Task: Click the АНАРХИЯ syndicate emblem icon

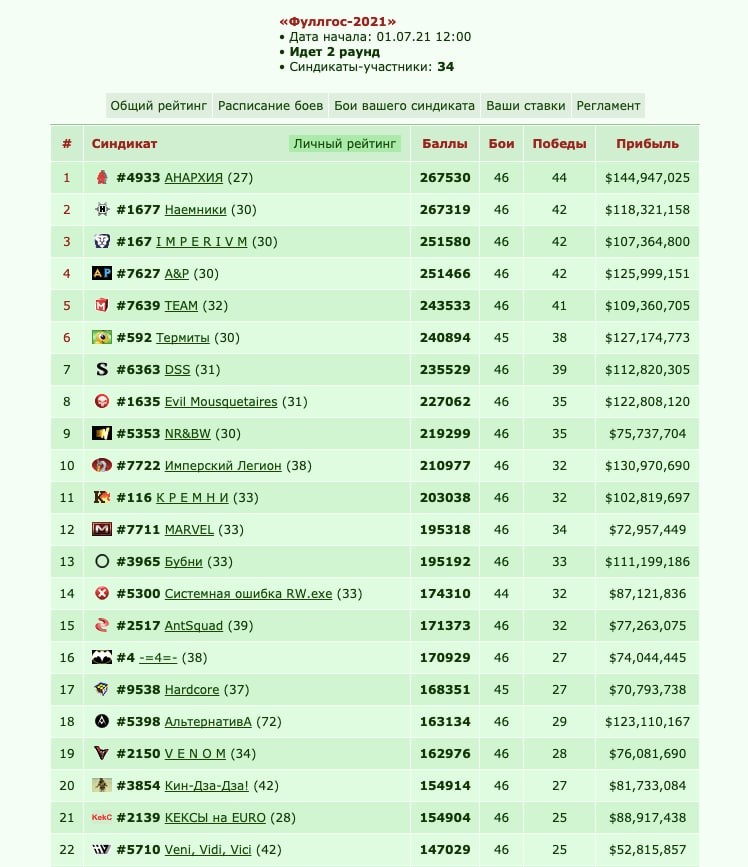Action: (x=102, y=177)
